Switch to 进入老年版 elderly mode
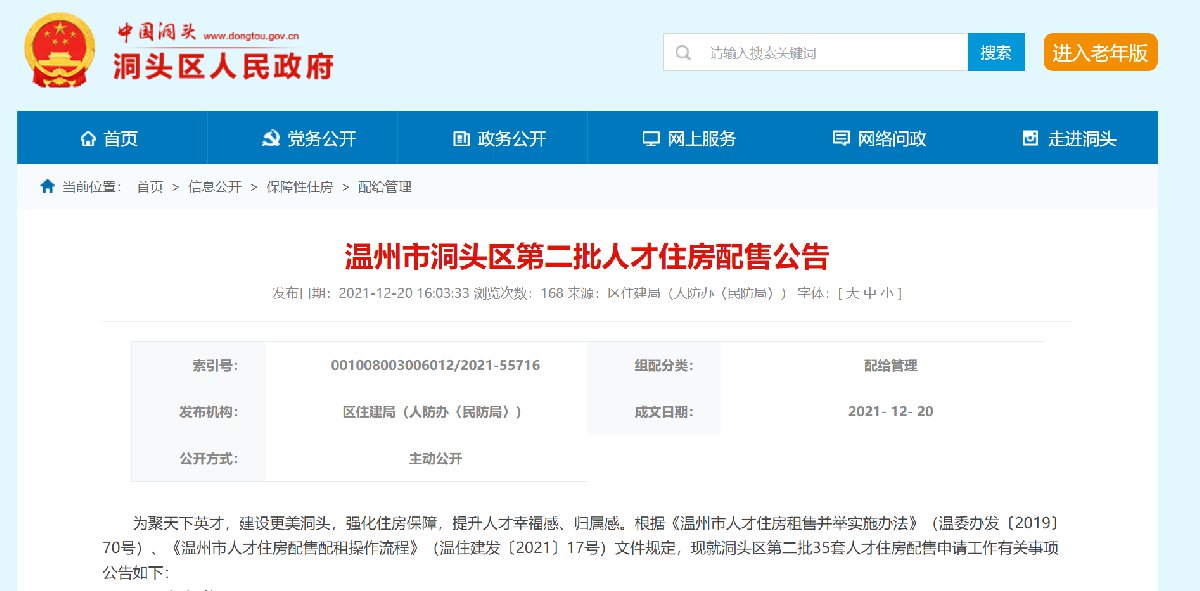 (x=1100, y=52)
